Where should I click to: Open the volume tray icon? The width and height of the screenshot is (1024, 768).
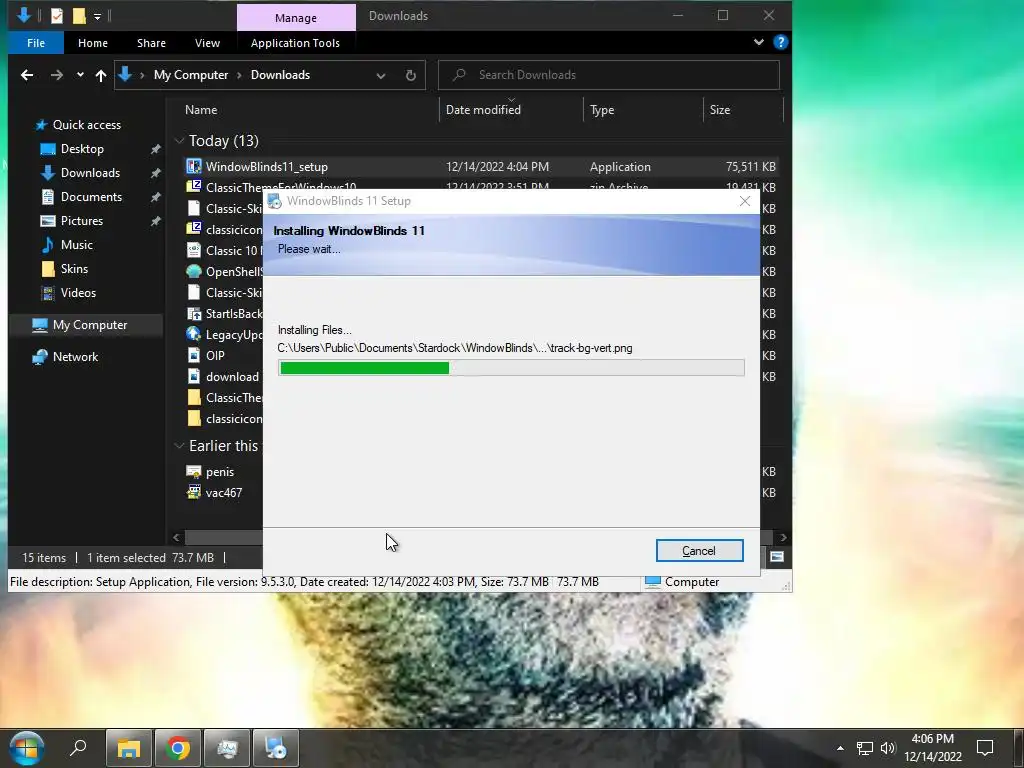click(x=888, y=748)
